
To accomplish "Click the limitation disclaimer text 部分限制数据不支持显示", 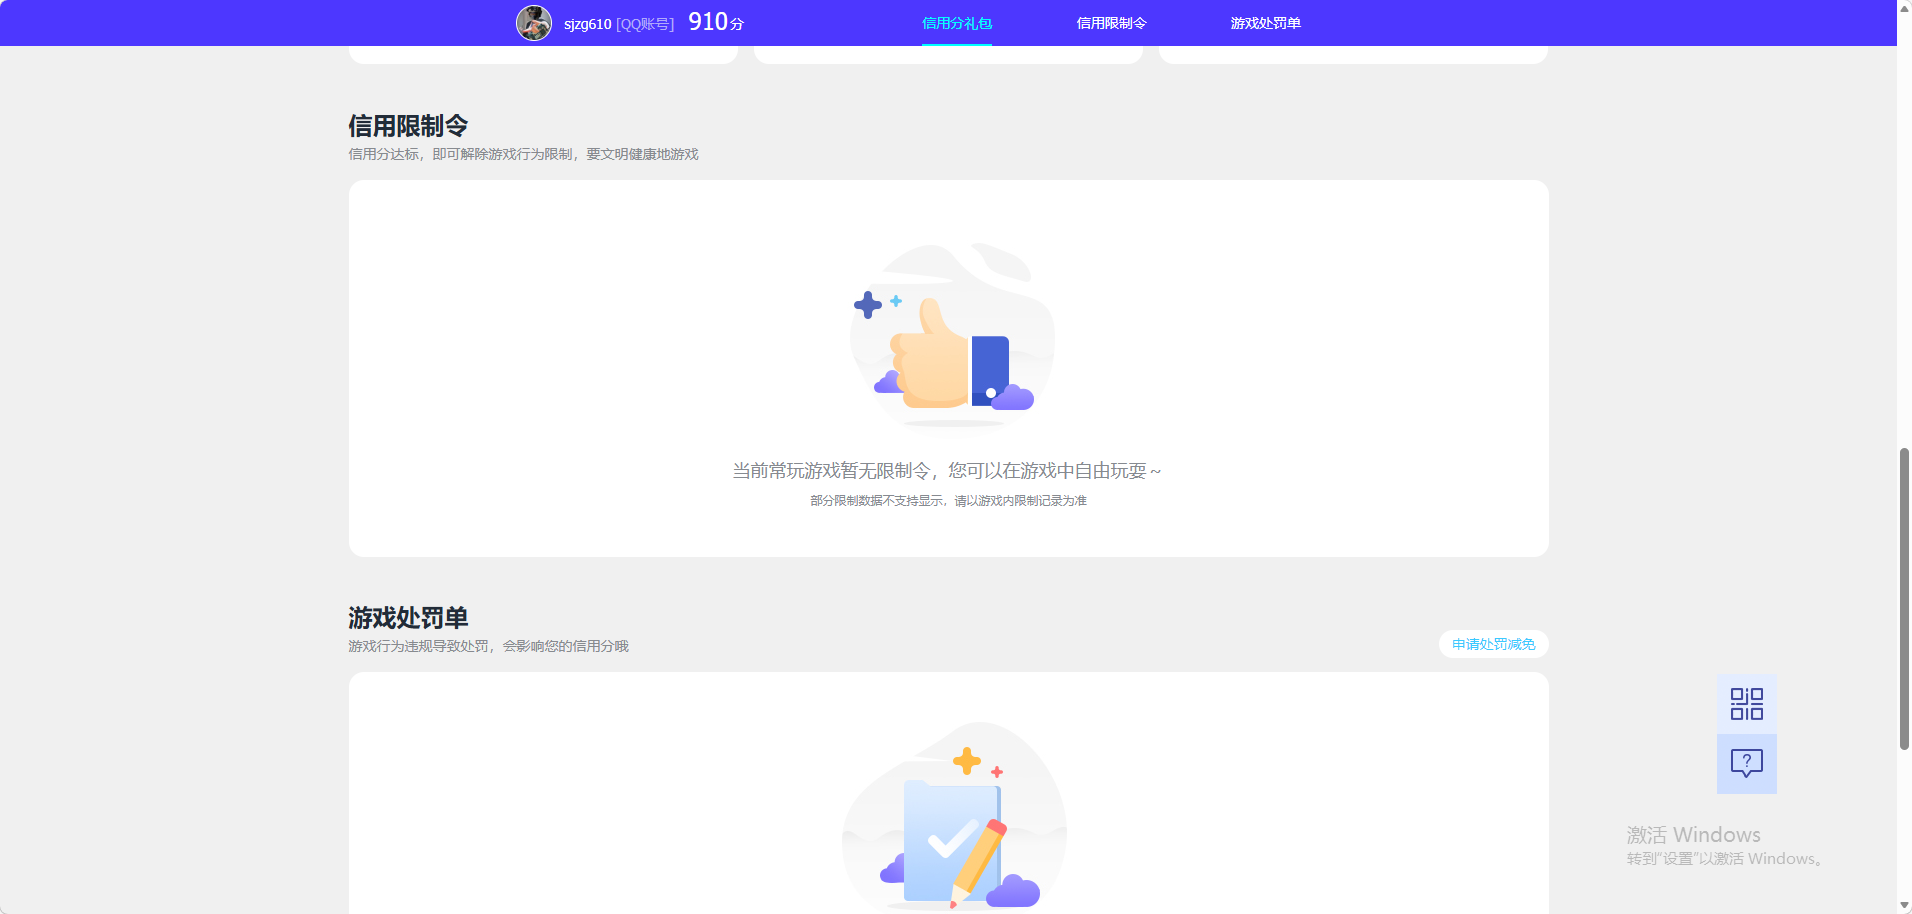I will coord(947,500).
